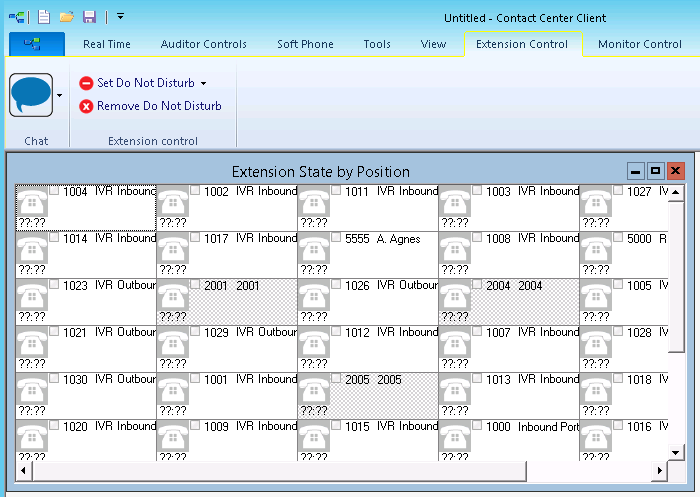Screen dimensions: 700x497
Task: Select the 1030 IVR Outbound cell label
Action: point(110,379)
